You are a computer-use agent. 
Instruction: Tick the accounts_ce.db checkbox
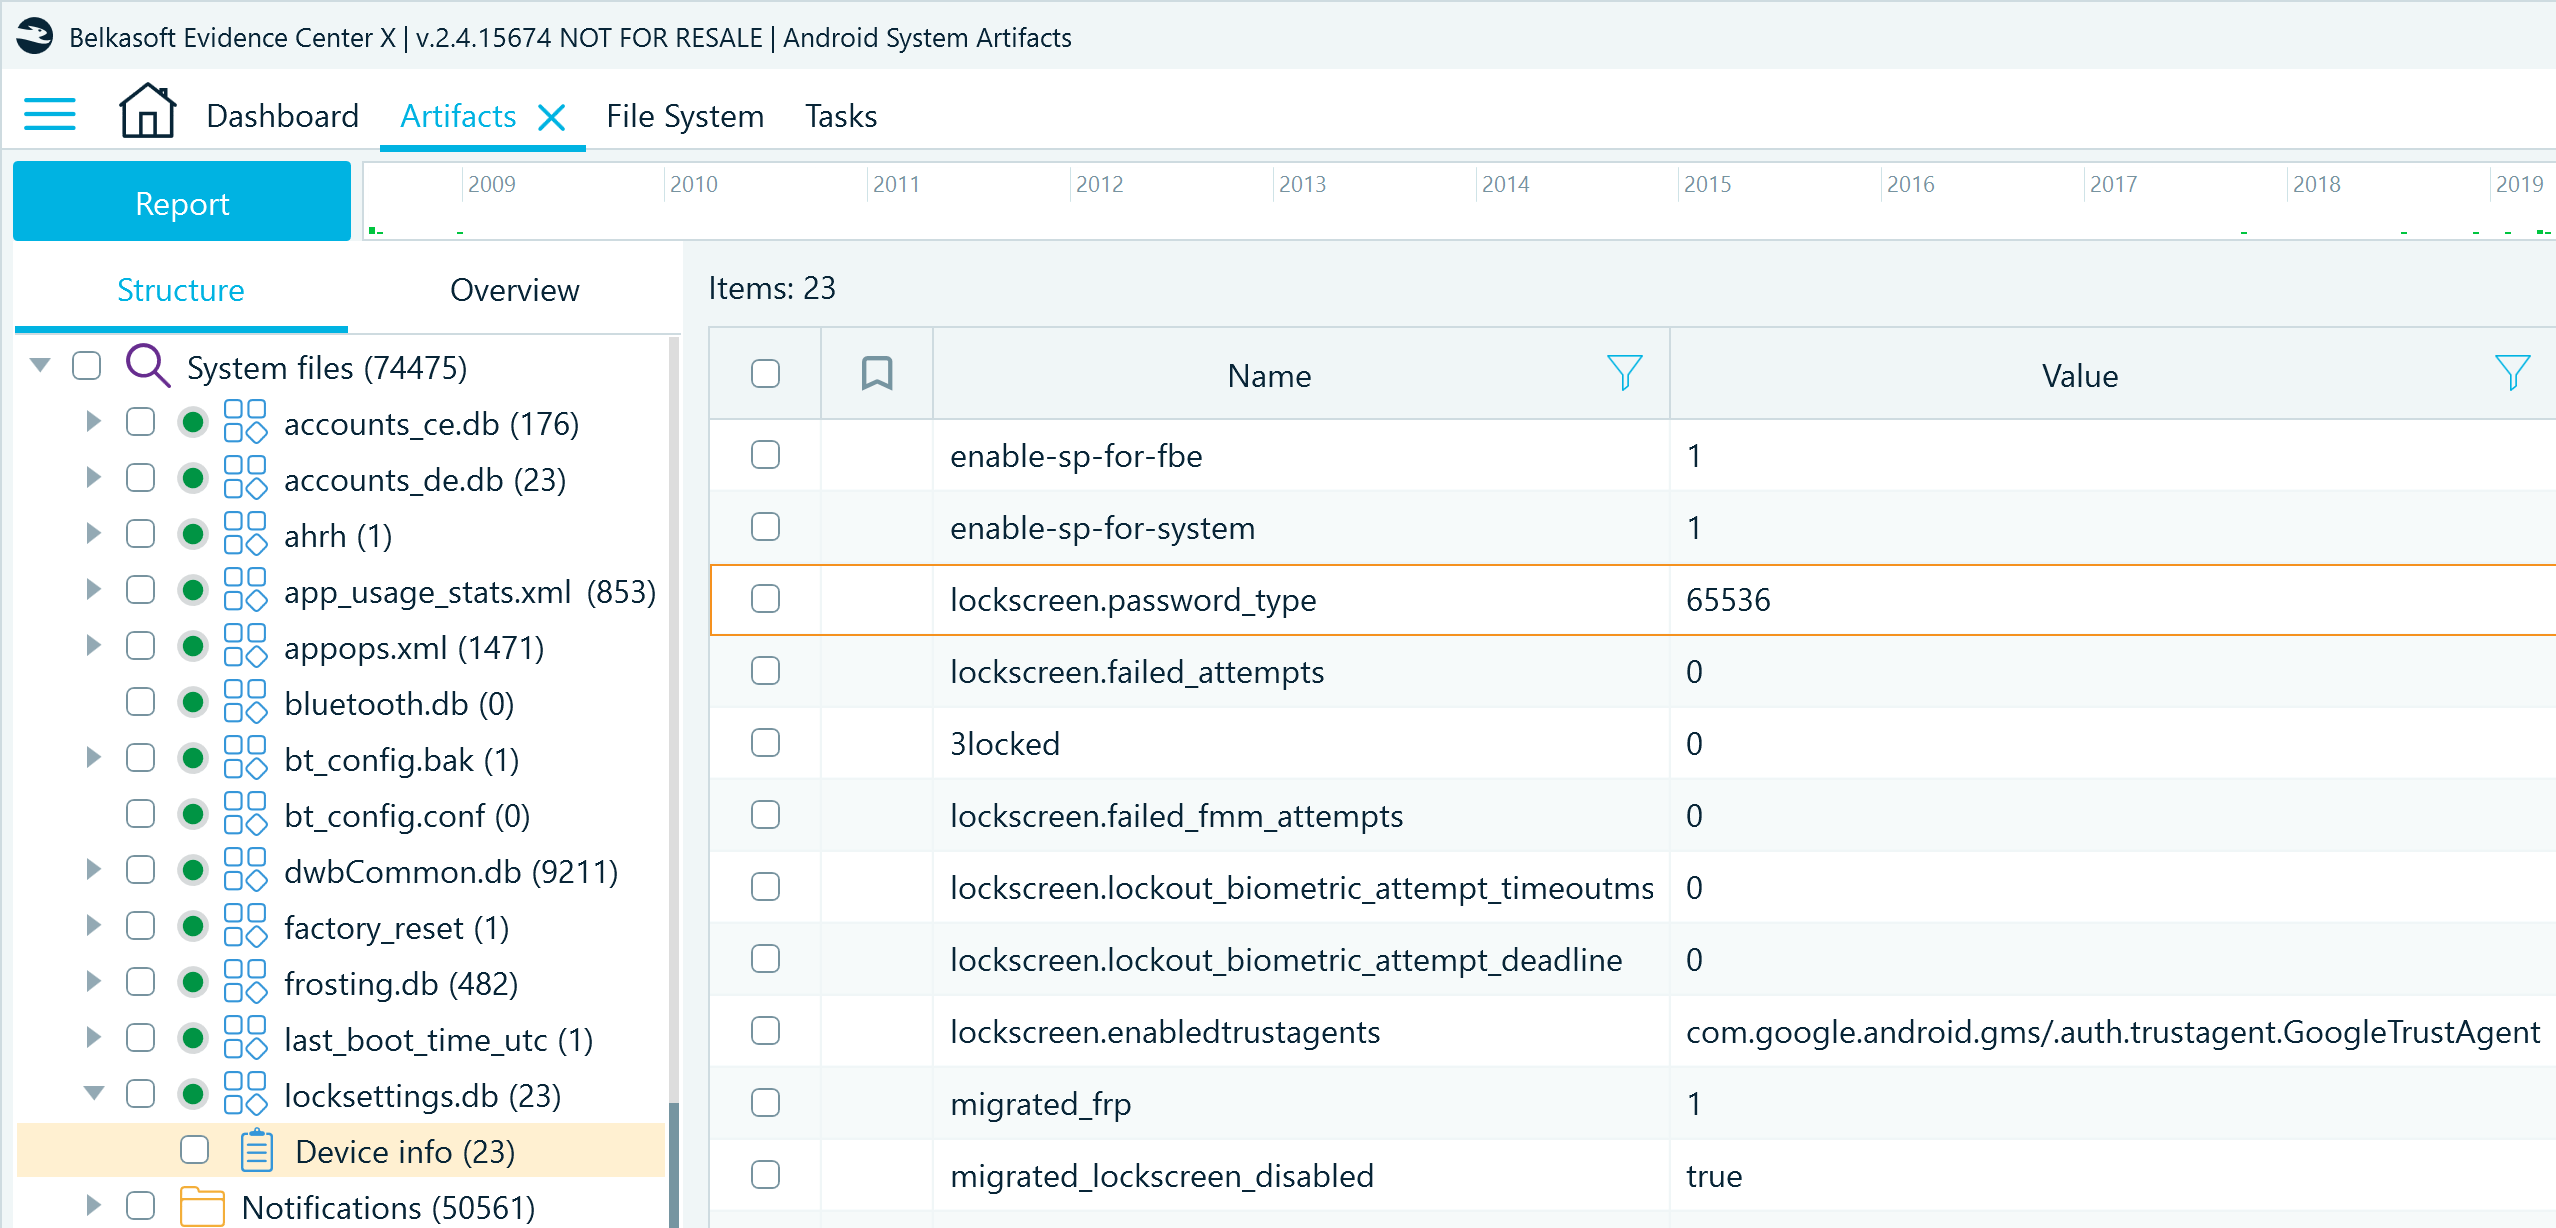(x=141, y=422)
